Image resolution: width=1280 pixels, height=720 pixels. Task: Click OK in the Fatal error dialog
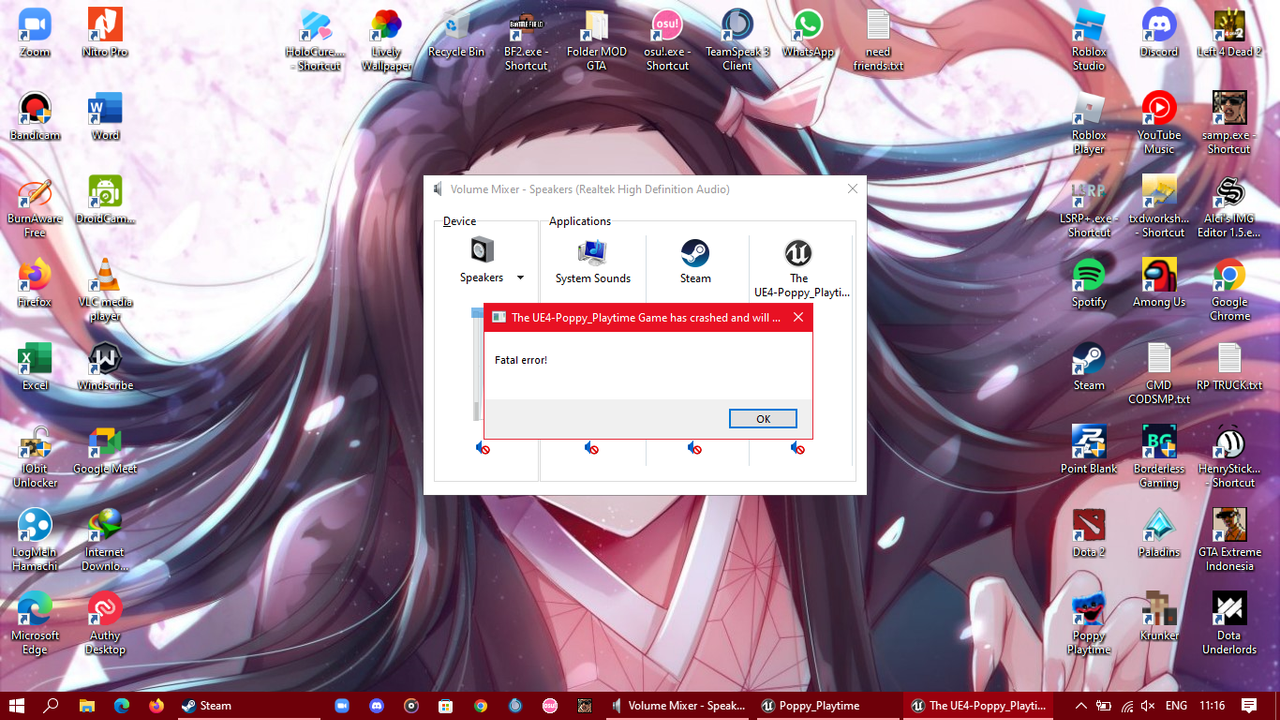click(762, 419)
